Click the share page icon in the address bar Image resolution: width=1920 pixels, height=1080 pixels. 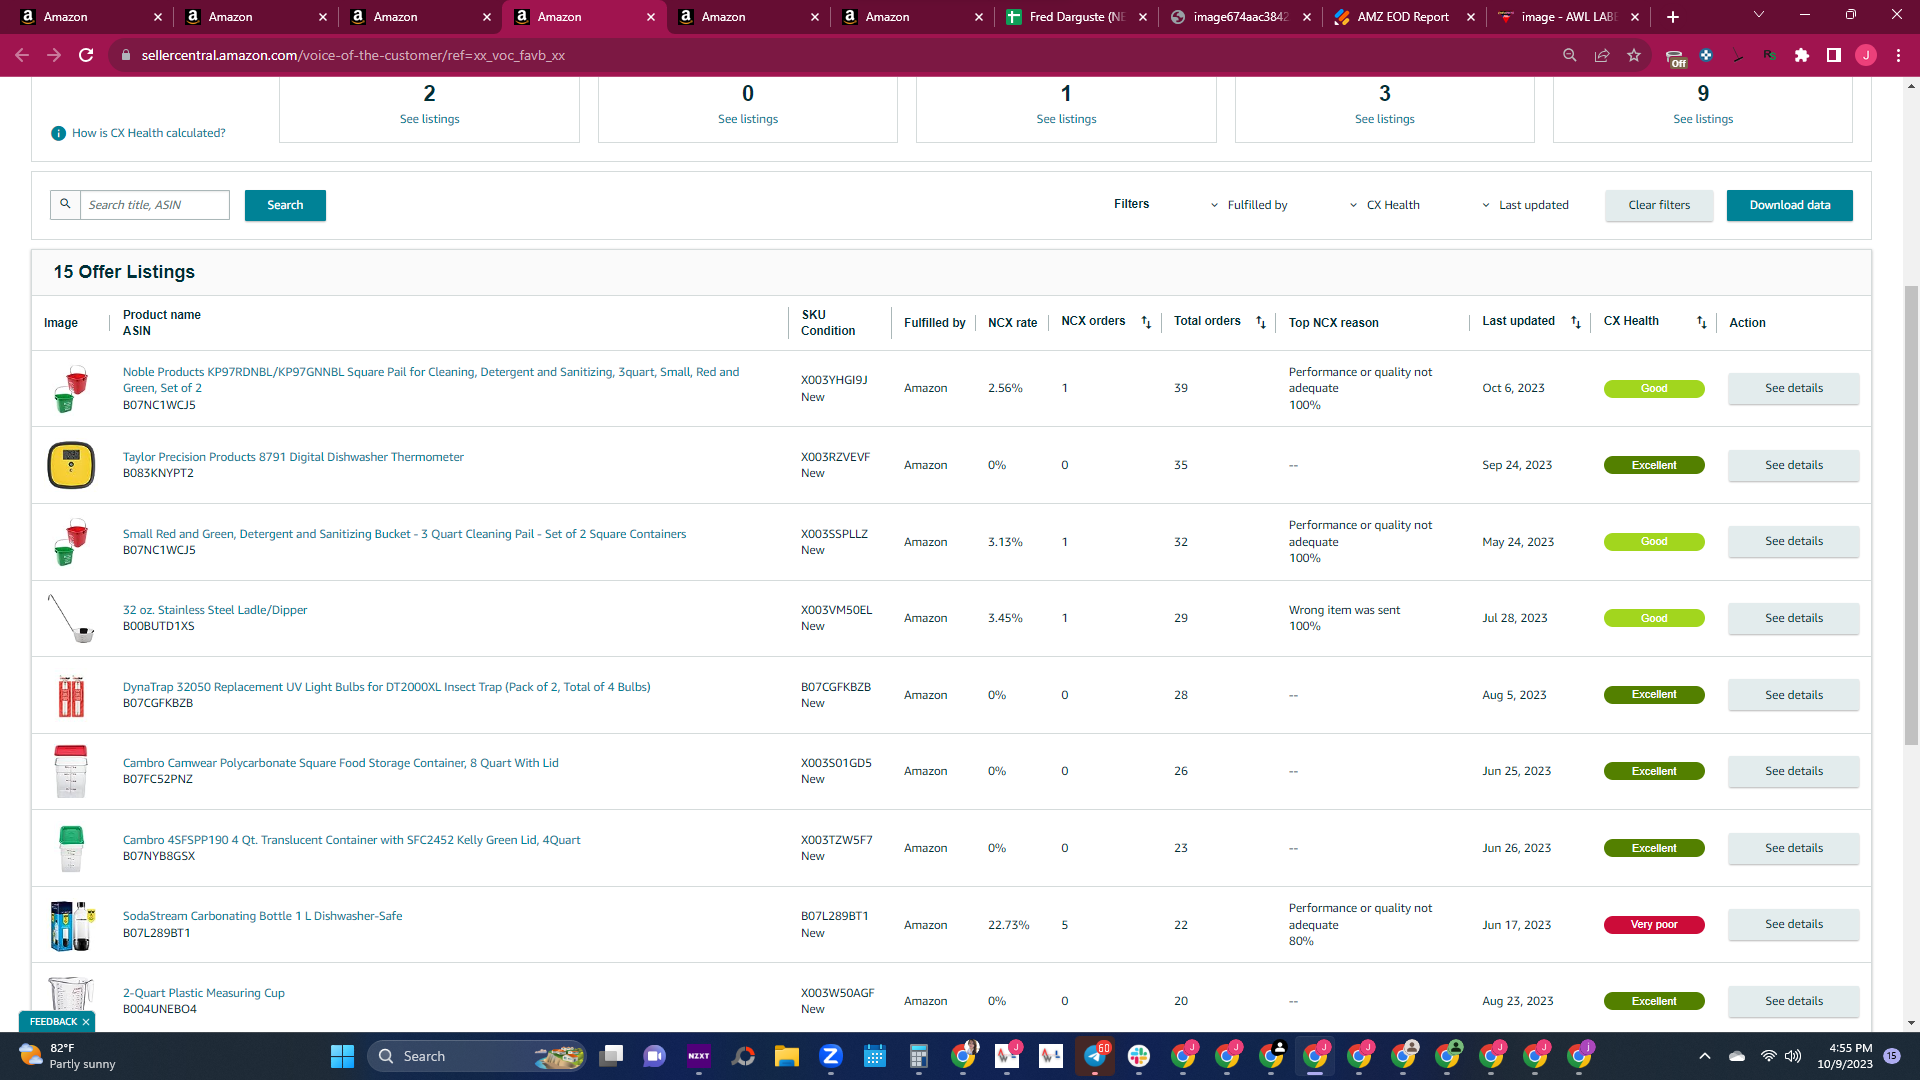[x=1602, y=55]
